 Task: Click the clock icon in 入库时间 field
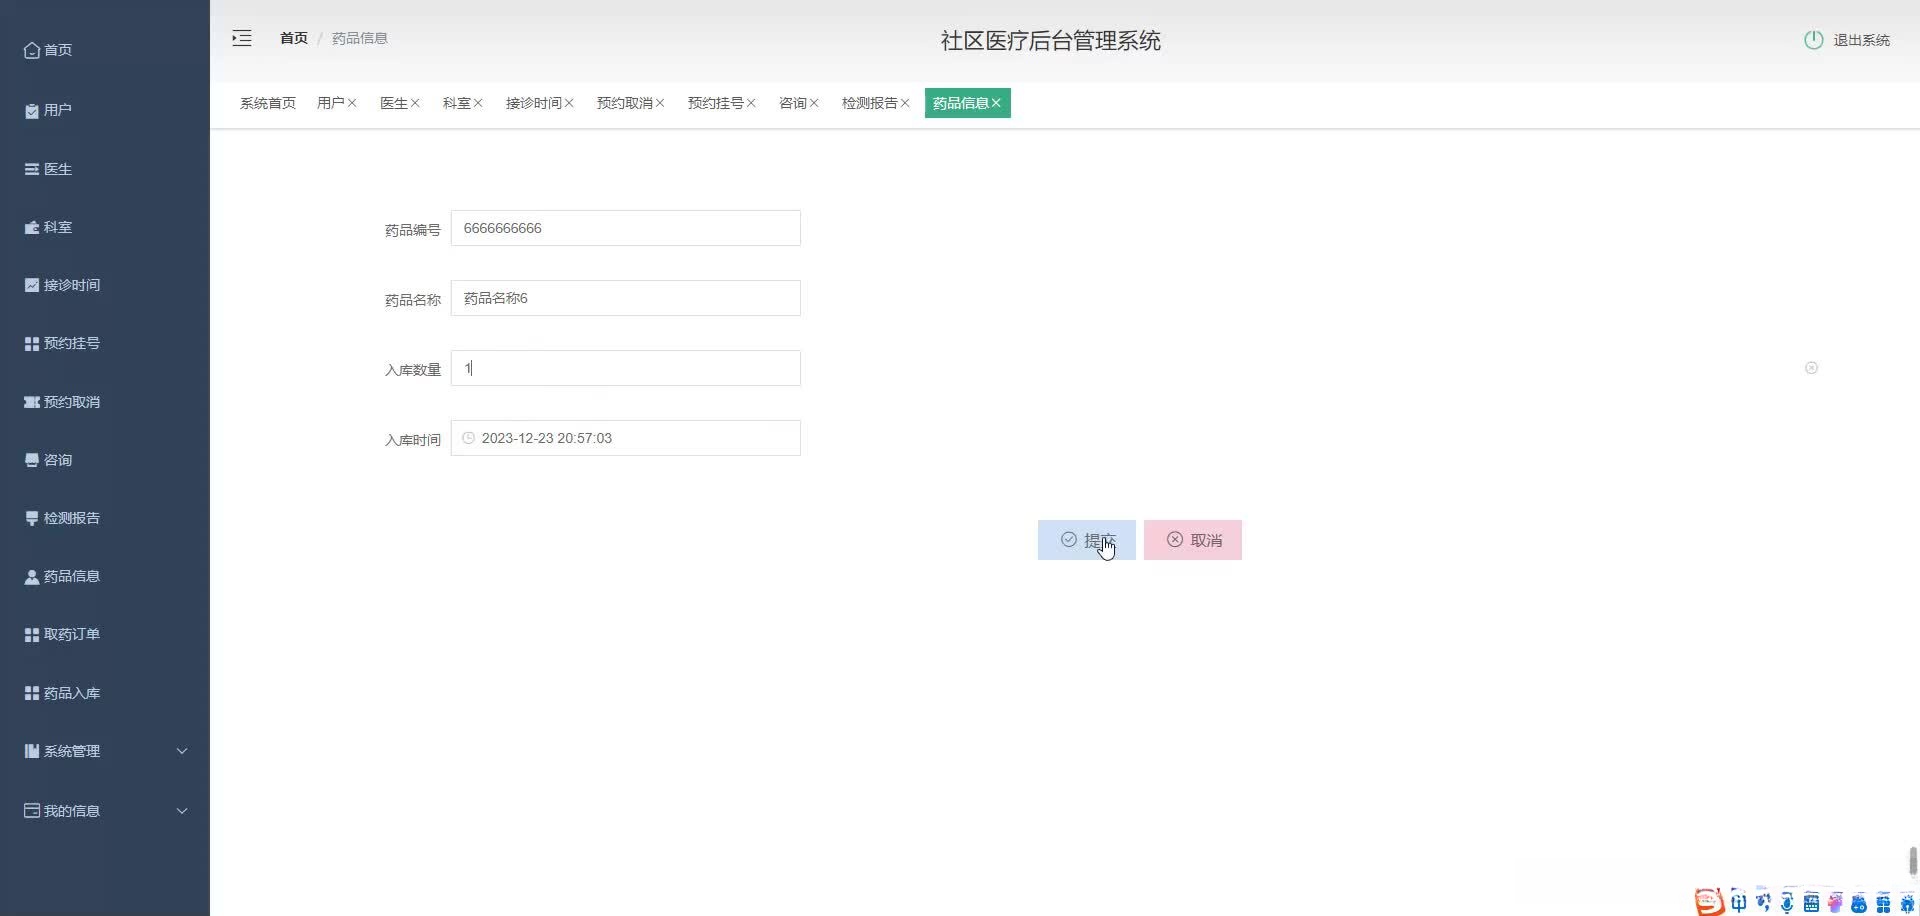pyautogui.click(x=468, y=437)
